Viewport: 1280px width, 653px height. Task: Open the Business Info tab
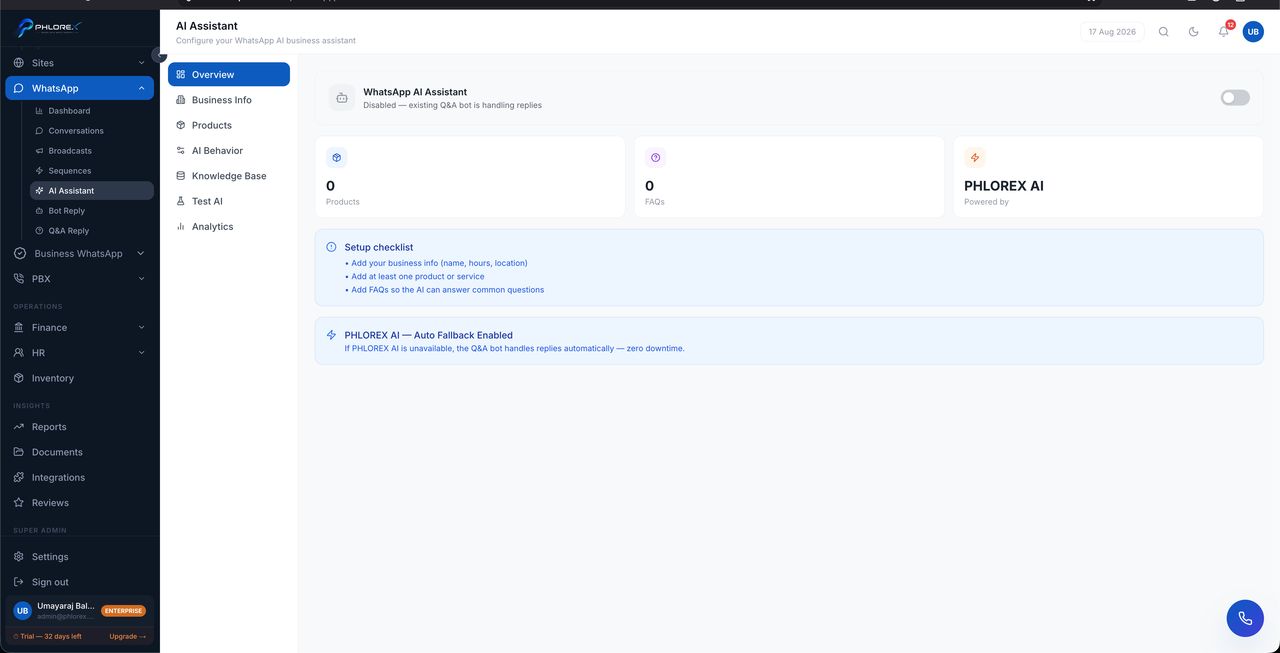[229, 100]
